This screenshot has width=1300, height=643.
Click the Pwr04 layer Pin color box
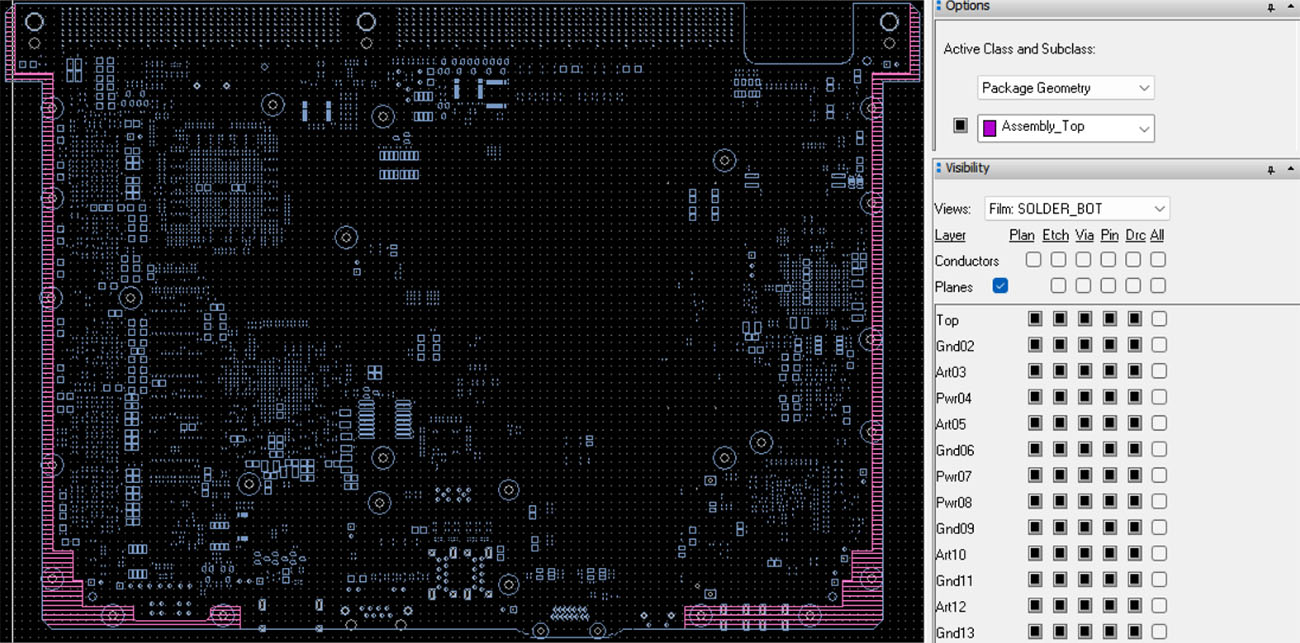[1109, 397]
